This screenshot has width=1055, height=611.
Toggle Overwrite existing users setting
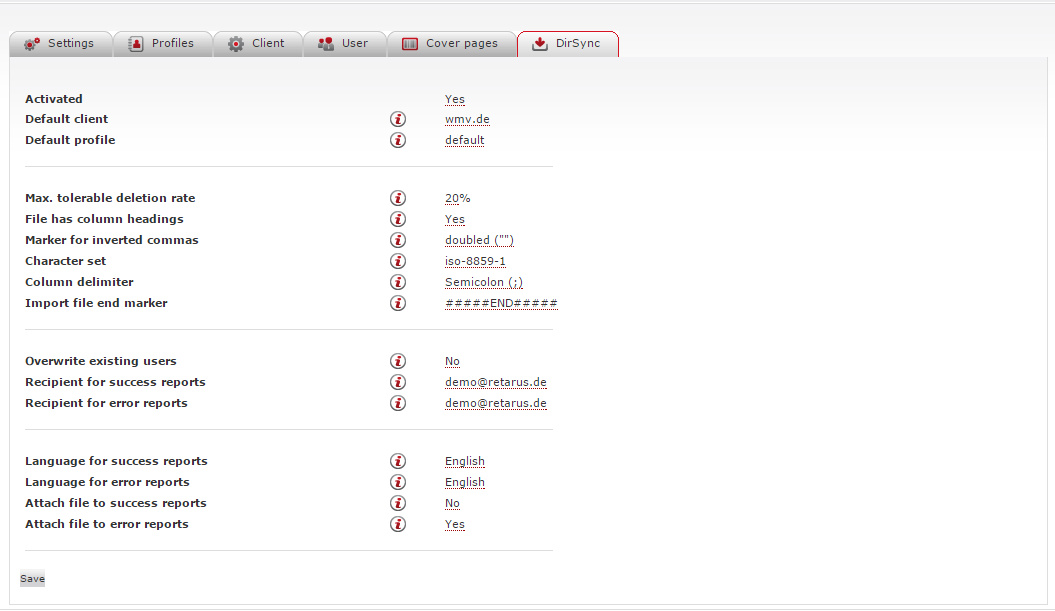tap(452, 361)
